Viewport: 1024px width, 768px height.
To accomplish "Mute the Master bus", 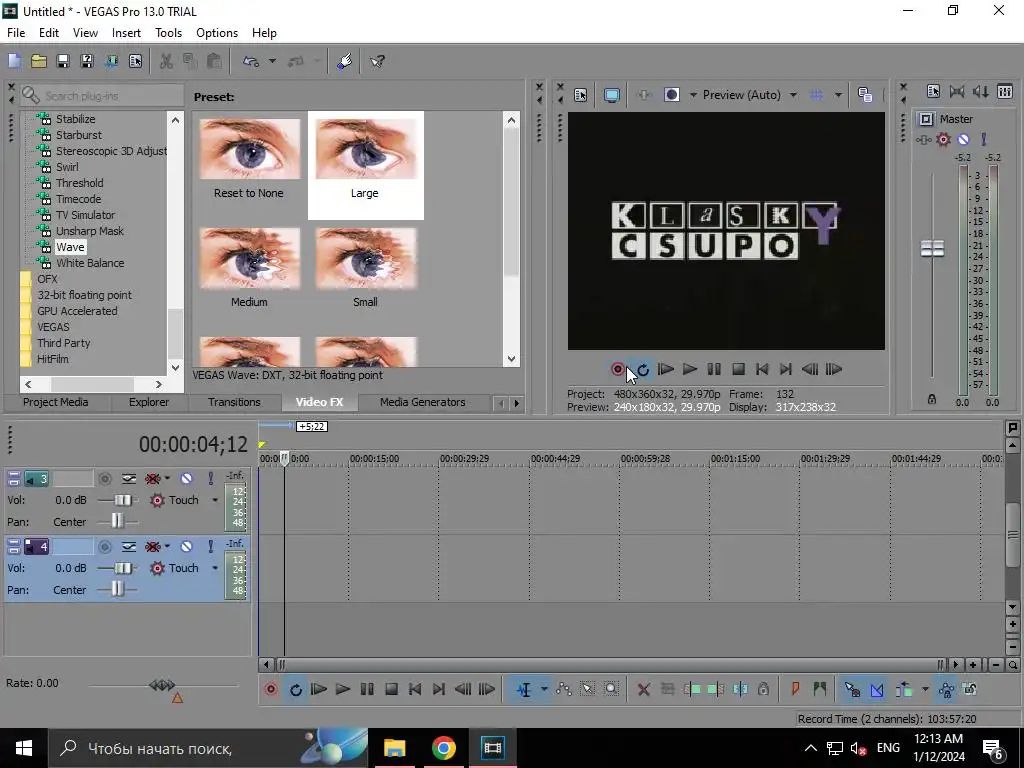I will [963, 139].
